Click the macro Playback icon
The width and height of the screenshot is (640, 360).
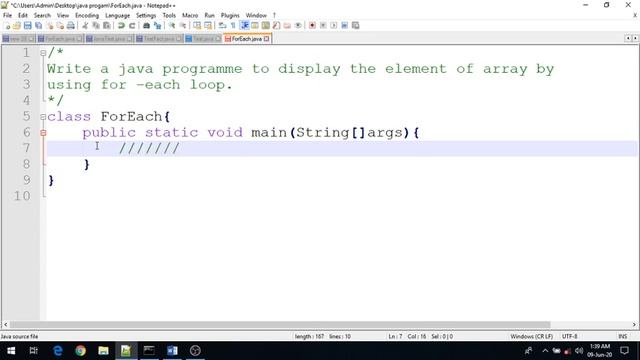[x=334, y=26]
